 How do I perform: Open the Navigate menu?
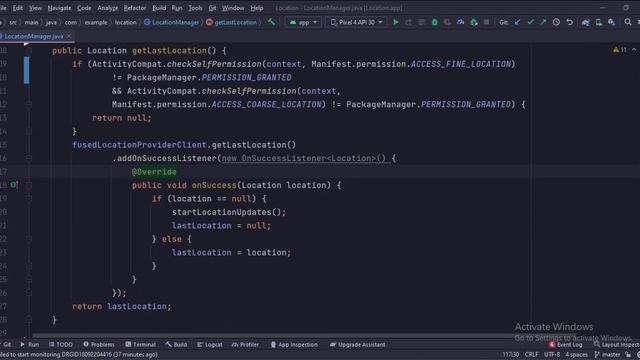pyautogui.click(x=59, y=8)
